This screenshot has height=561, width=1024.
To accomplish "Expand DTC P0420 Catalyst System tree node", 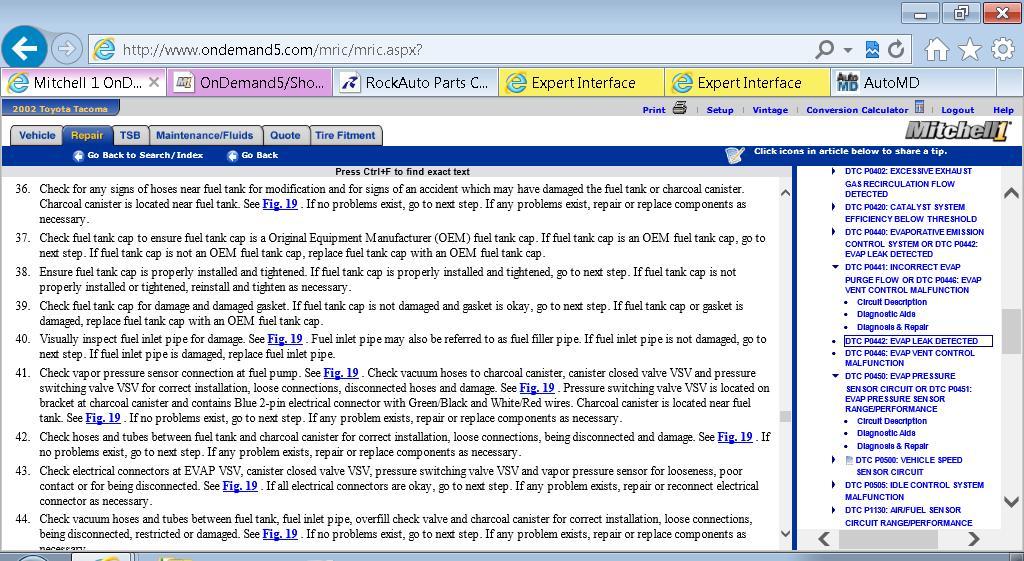I will pos(834,207).
